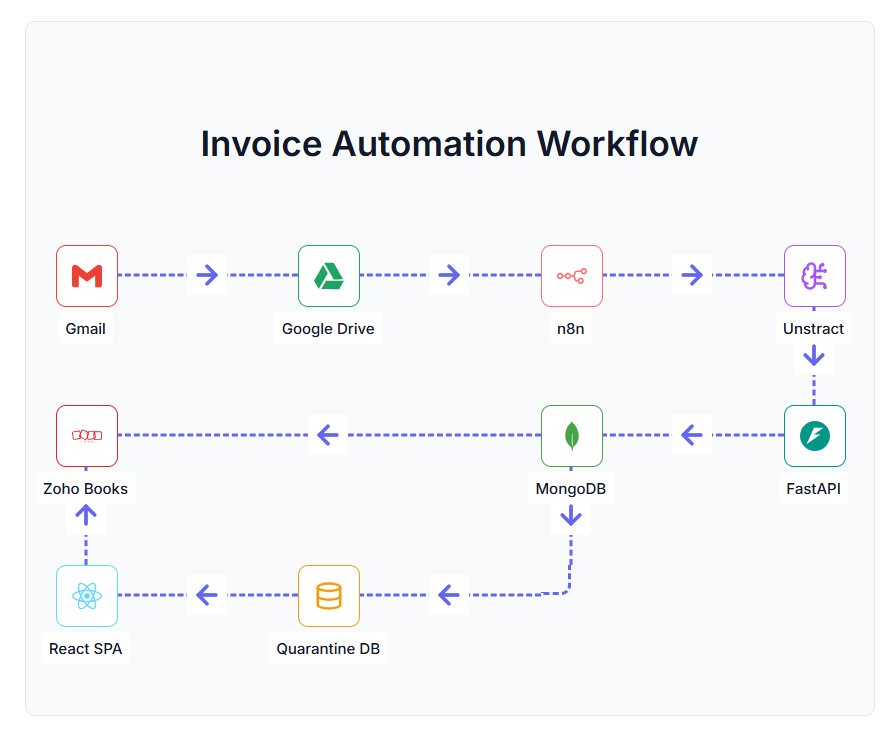Click the up arrow from React SPA to Zoho Books
Image resolution: width=895 pixels, height=734 pixels.
(86, 515)
